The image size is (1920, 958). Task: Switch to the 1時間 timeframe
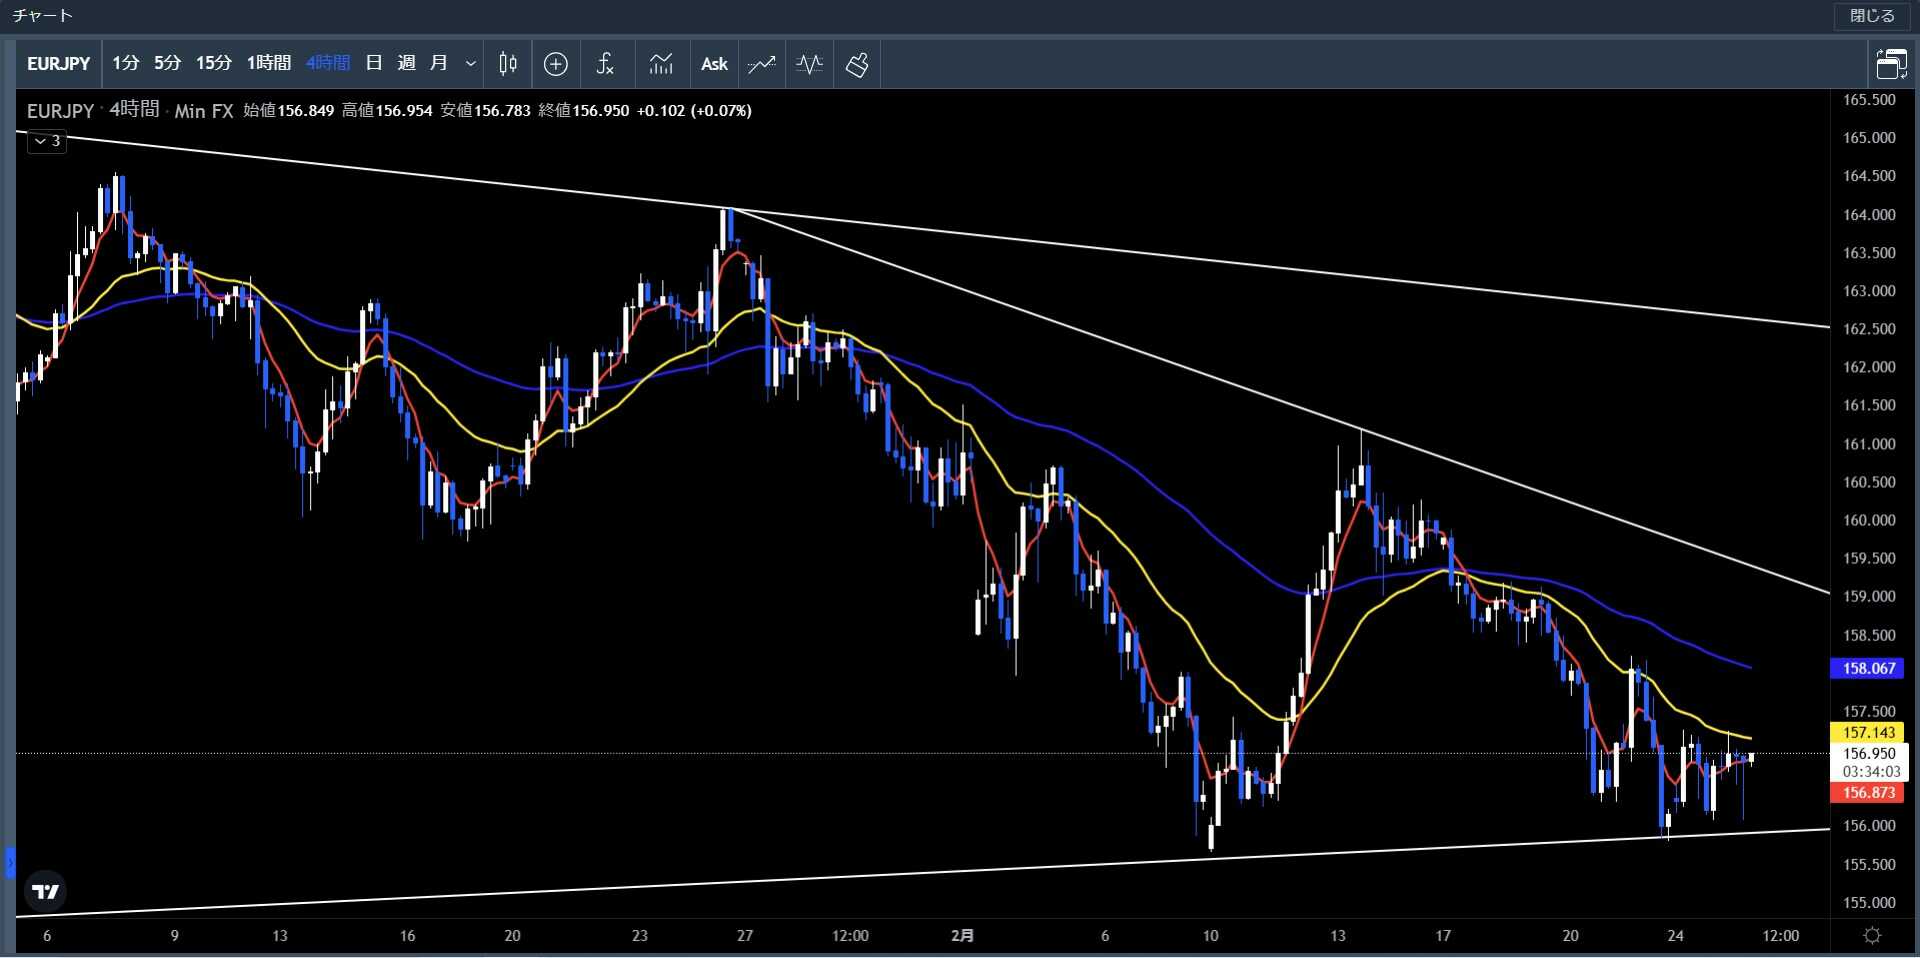click(269, 63)
